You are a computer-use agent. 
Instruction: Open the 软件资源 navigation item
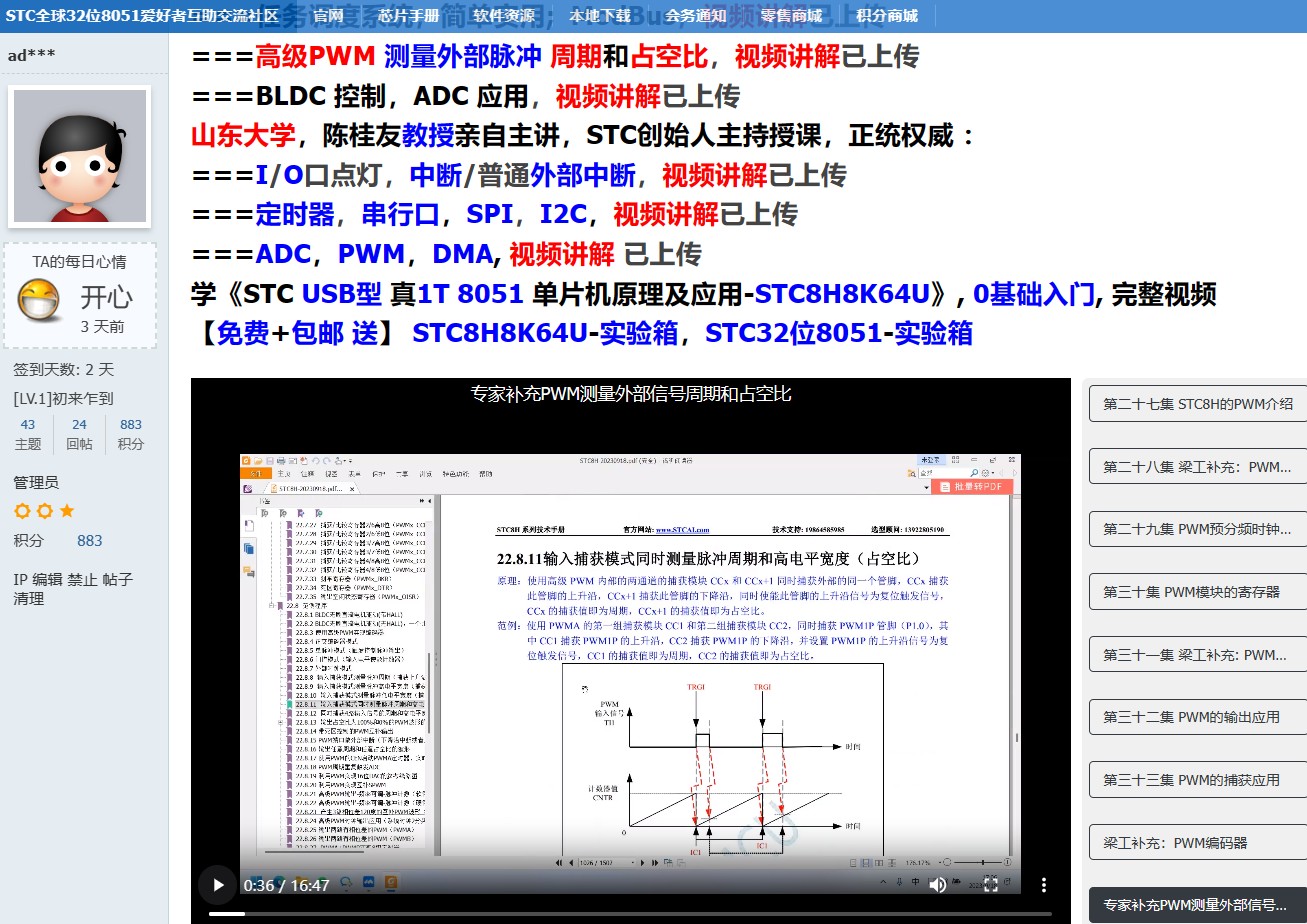tap(504, 16)
